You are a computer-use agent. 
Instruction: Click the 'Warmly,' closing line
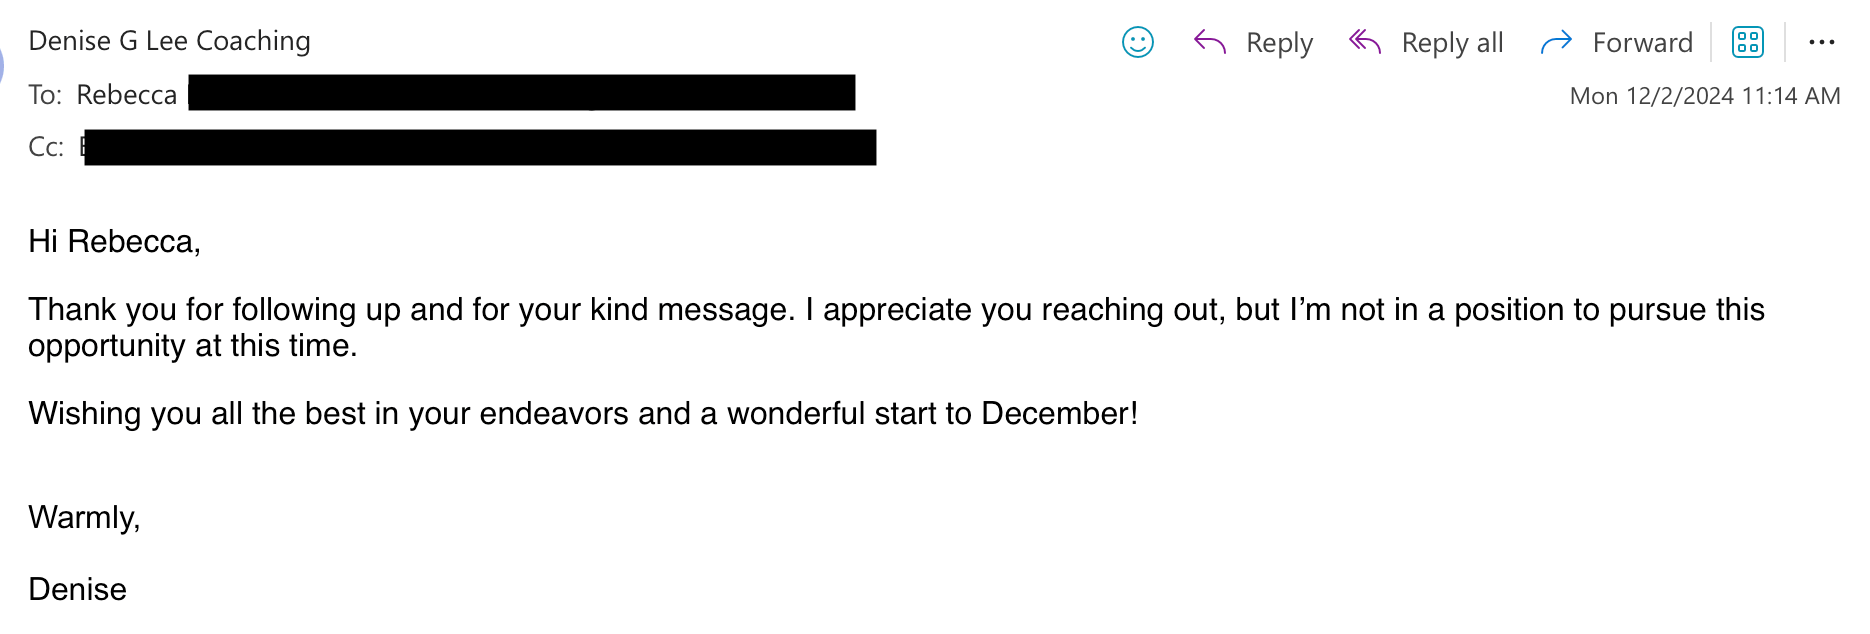(x=85, y=518)
